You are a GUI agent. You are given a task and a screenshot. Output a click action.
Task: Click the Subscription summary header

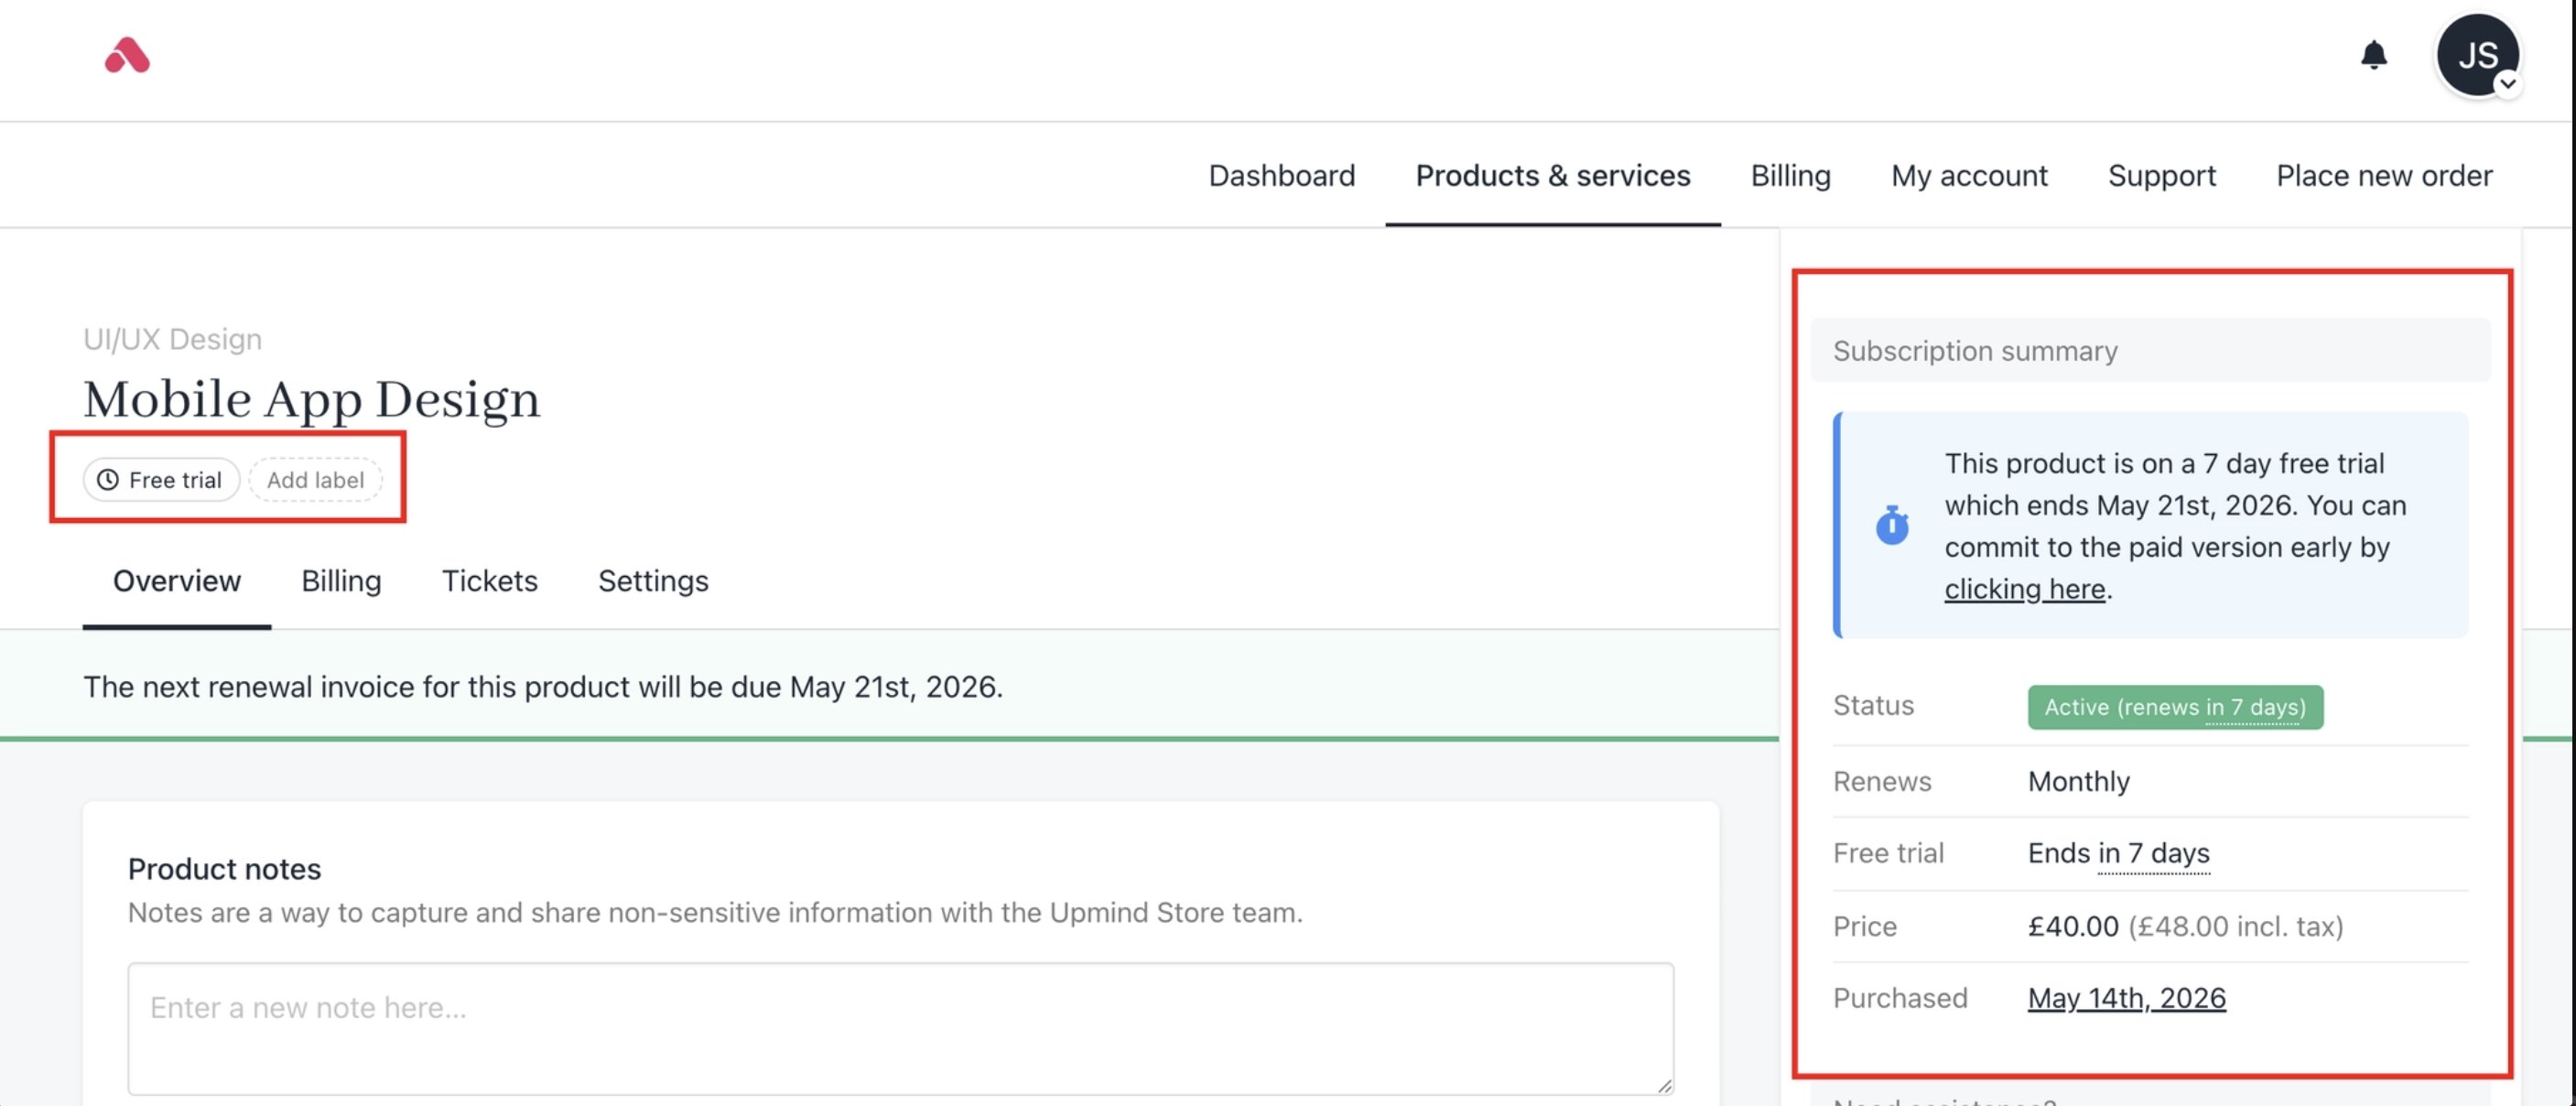[x=2150, y=351]
